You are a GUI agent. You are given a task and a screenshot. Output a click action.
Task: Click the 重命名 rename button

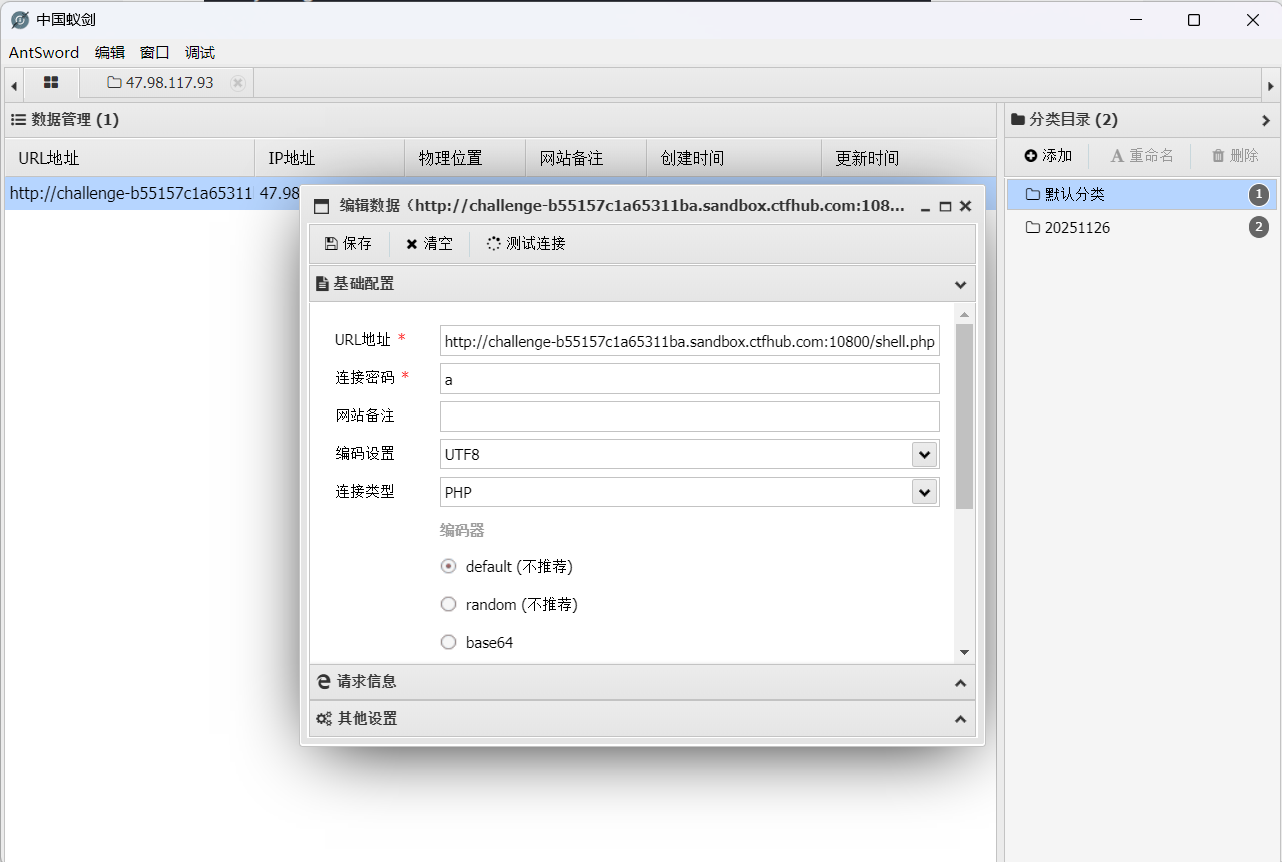(1142, 156)
